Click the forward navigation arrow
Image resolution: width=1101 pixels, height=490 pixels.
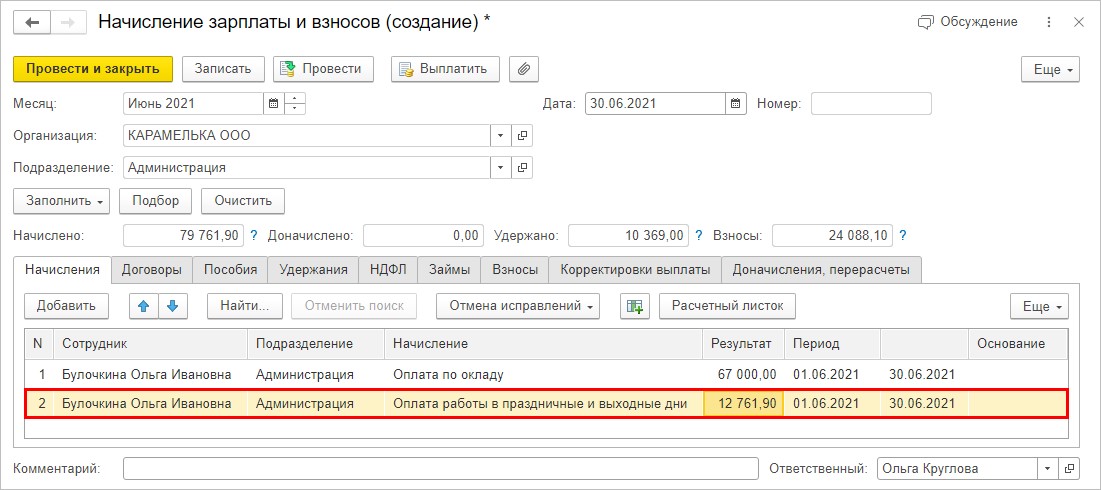[68, 22]
